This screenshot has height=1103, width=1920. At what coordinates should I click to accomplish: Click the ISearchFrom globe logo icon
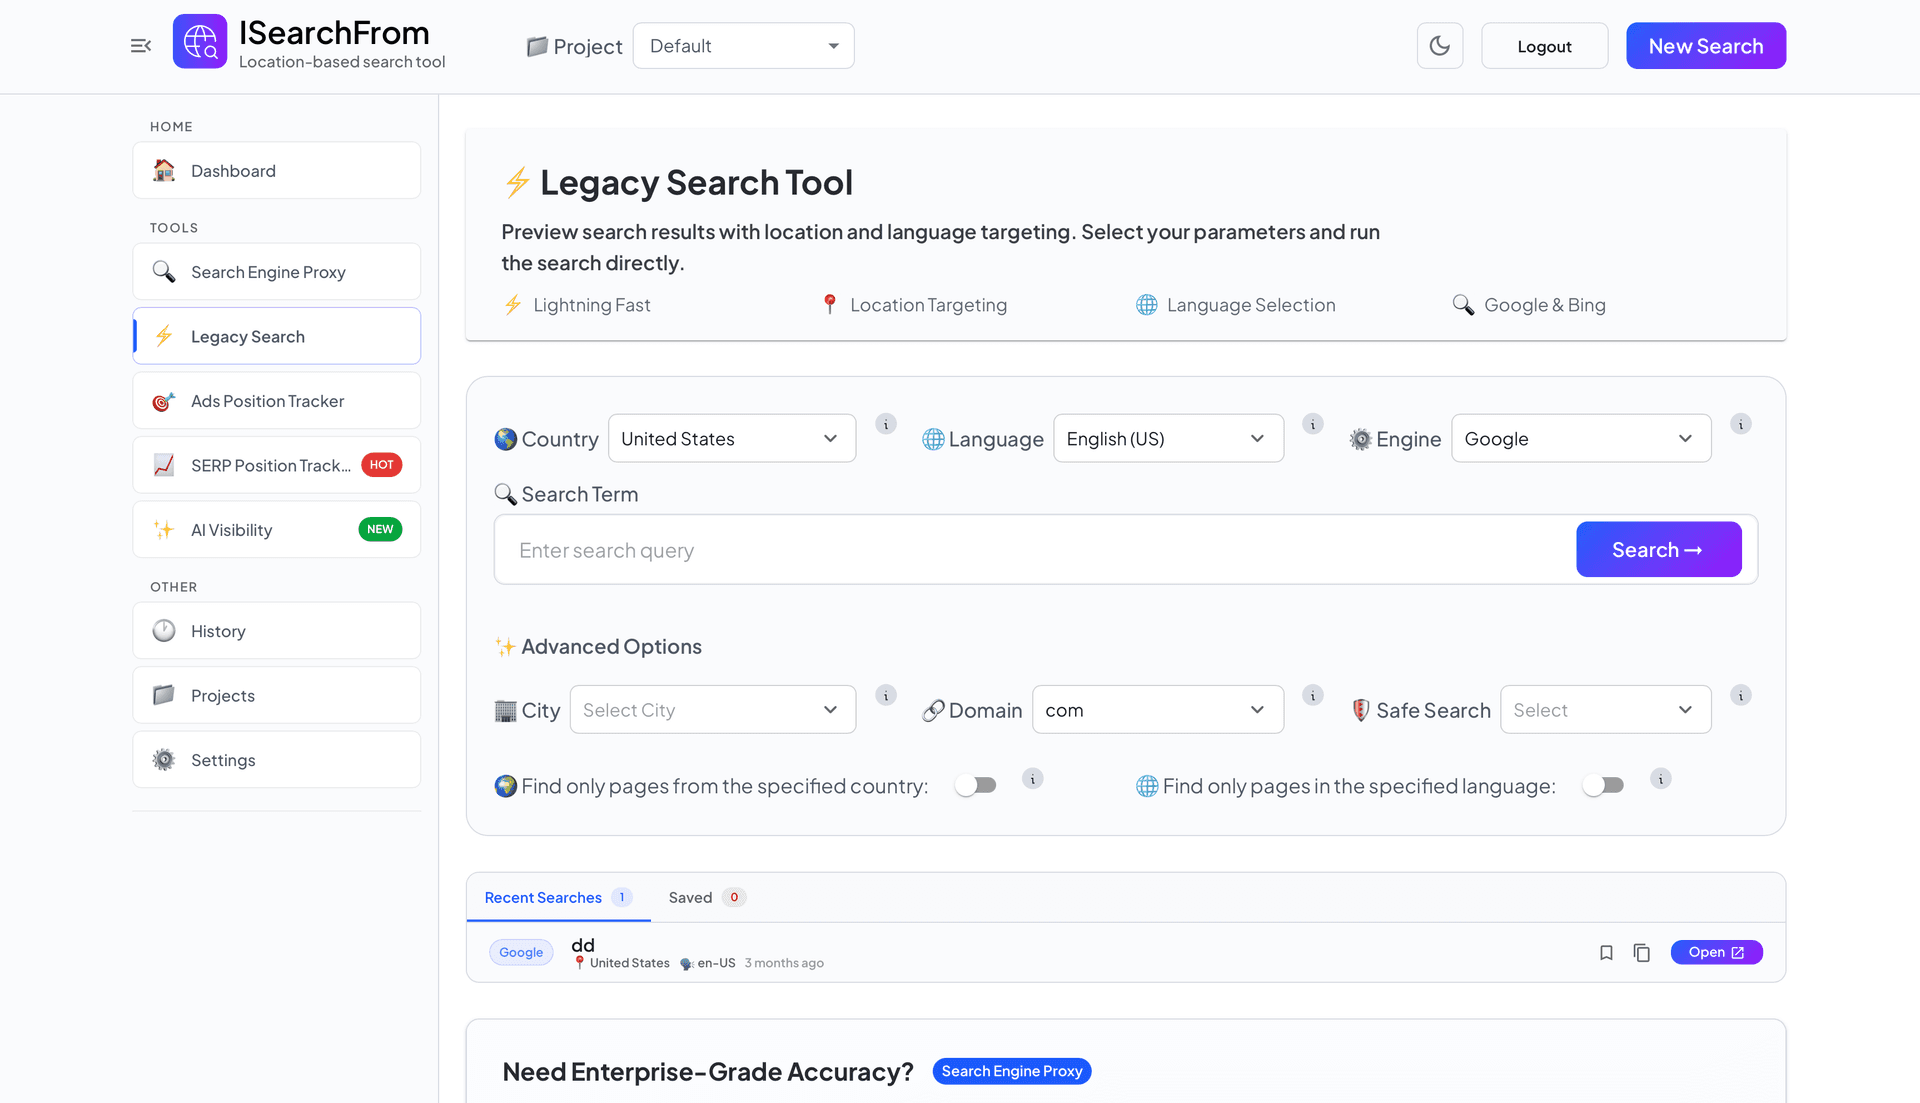point(200,41)
